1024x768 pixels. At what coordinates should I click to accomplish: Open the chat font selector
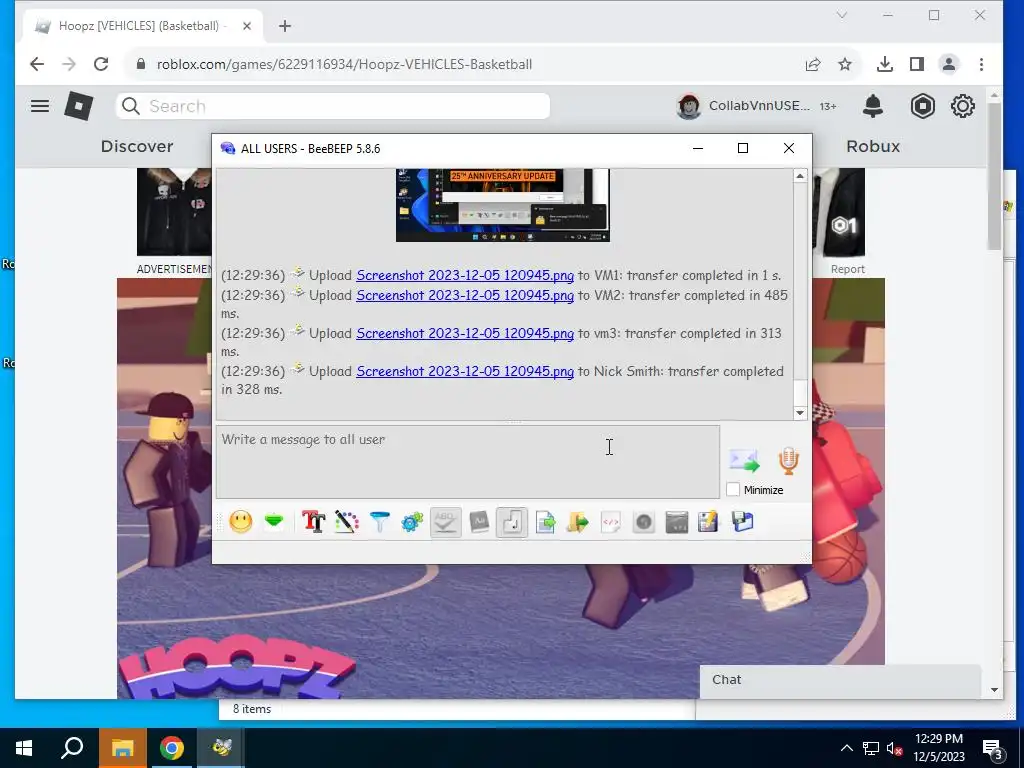tap(313, 522)
